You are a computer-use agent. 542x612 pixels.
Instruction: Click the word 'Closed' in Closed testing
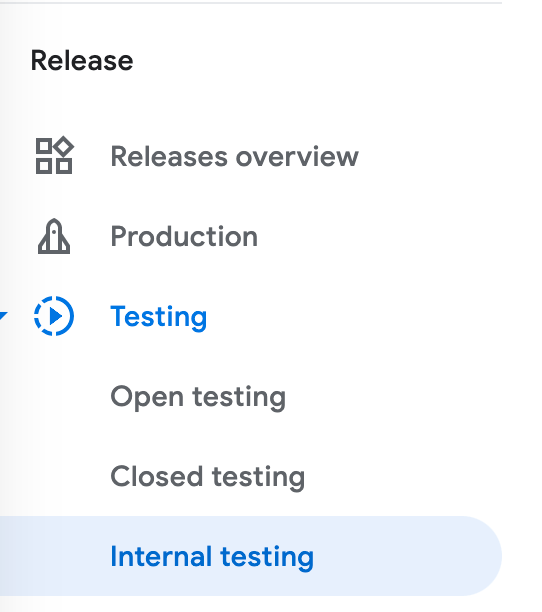click(157, 476)
